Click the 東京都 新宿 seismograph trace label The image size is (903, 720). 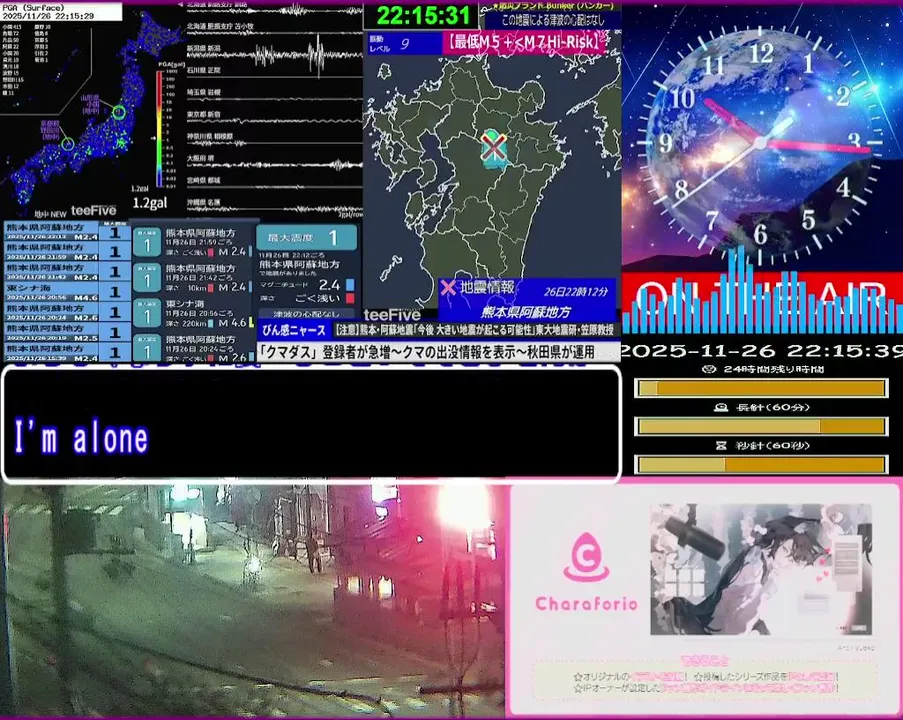203,114
